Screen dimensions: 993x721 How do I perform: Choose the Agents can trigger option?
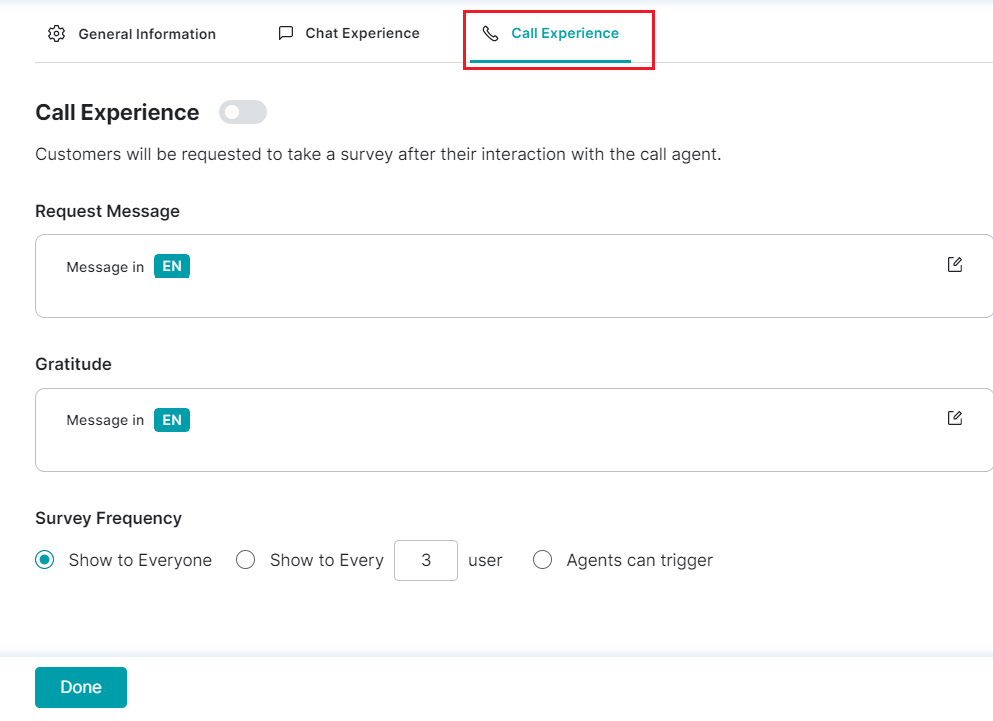pos(542,560)
